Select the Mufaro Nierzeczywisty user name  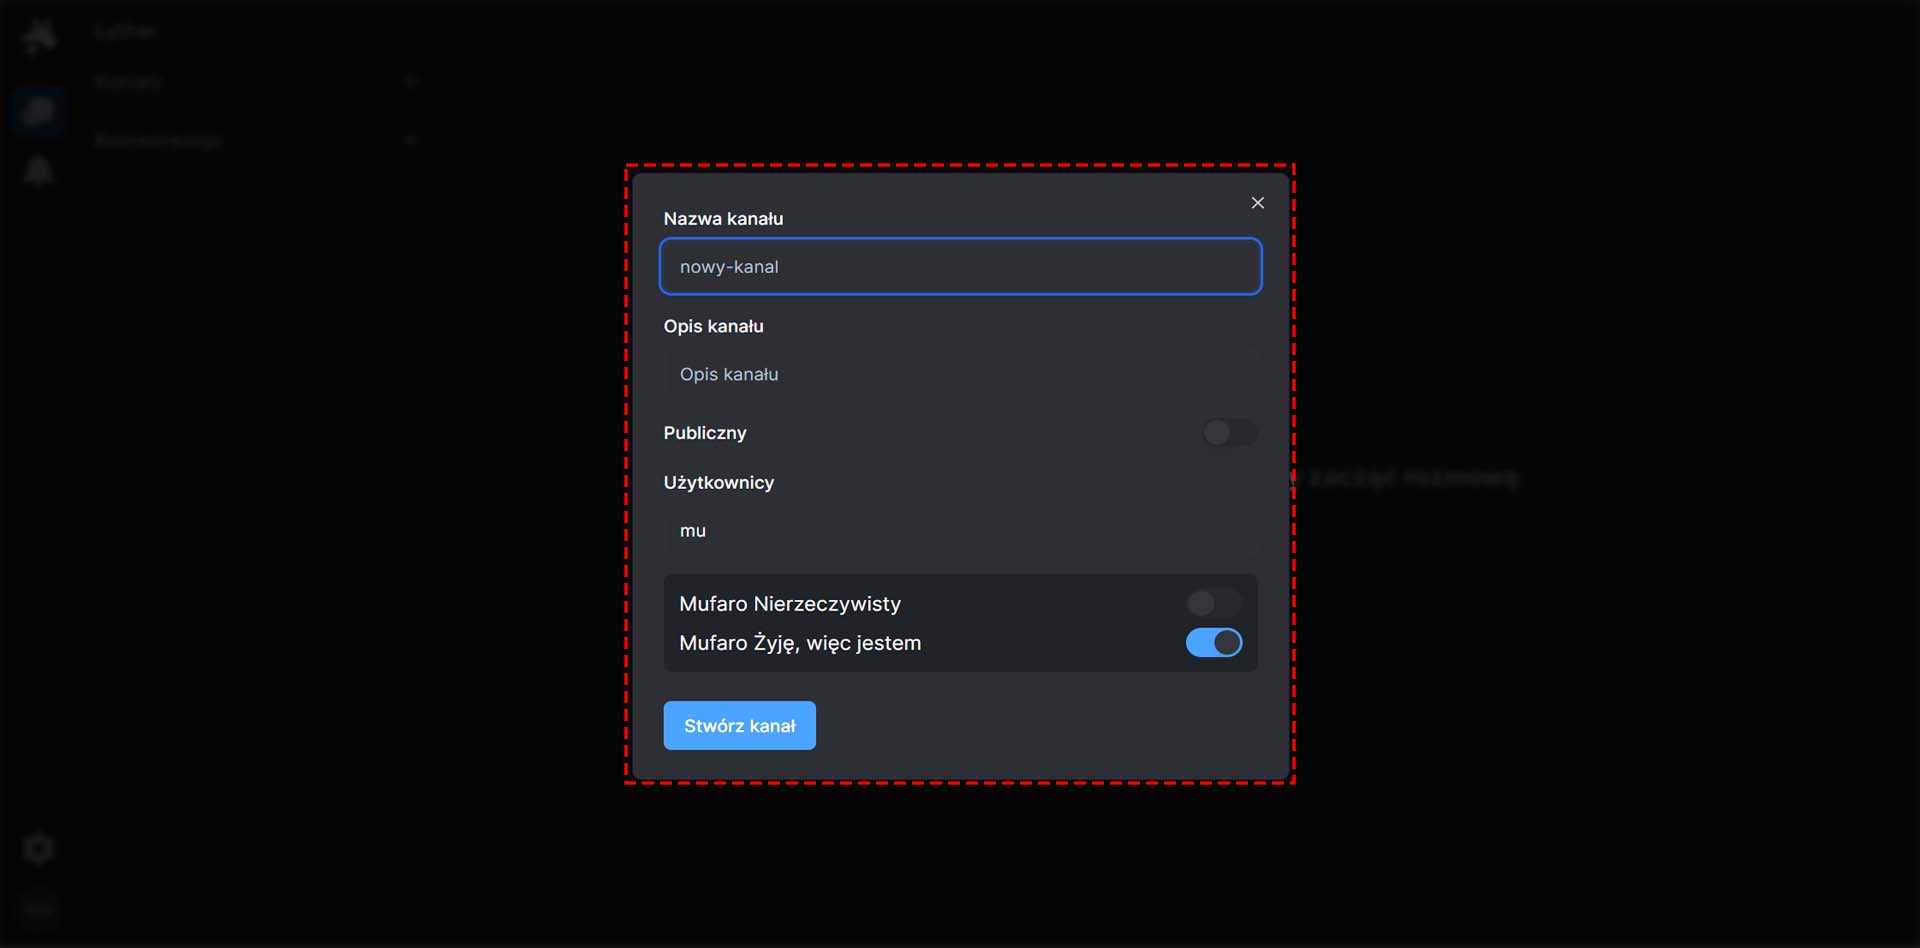(790, 604)
